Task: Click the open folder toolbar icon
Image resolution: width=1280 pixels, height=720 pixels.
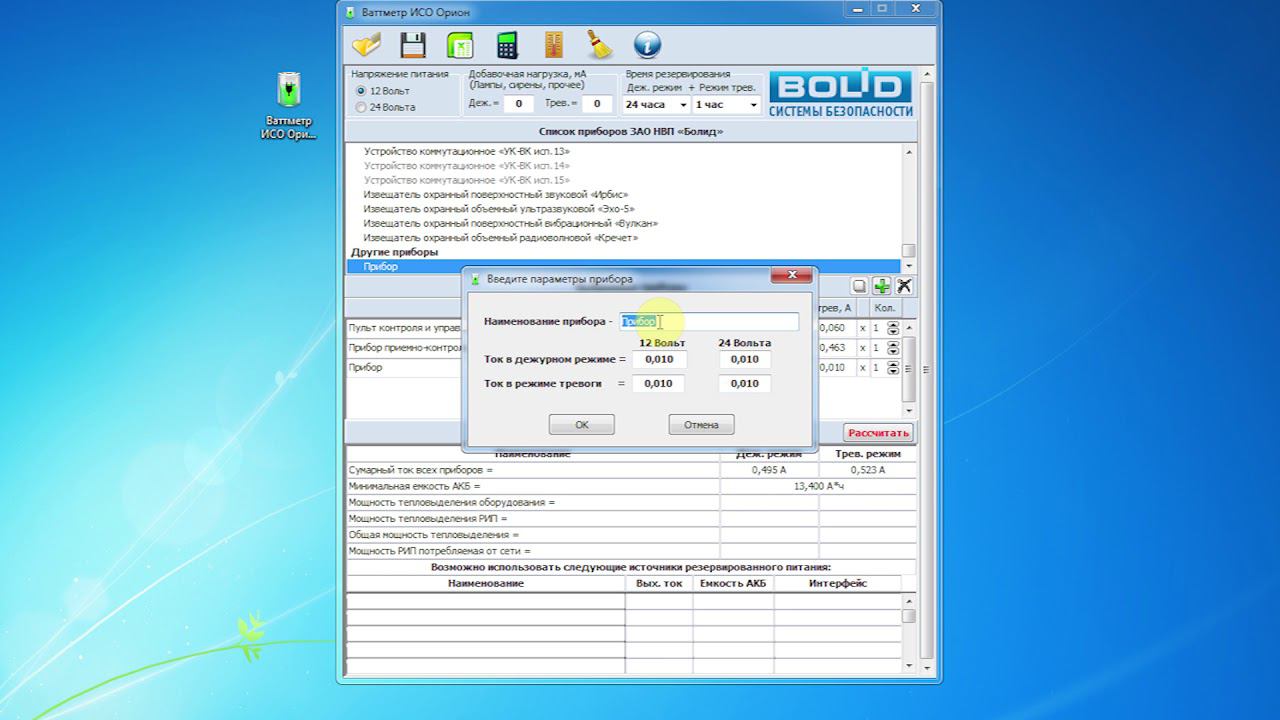Action: (x=367, y=45)
